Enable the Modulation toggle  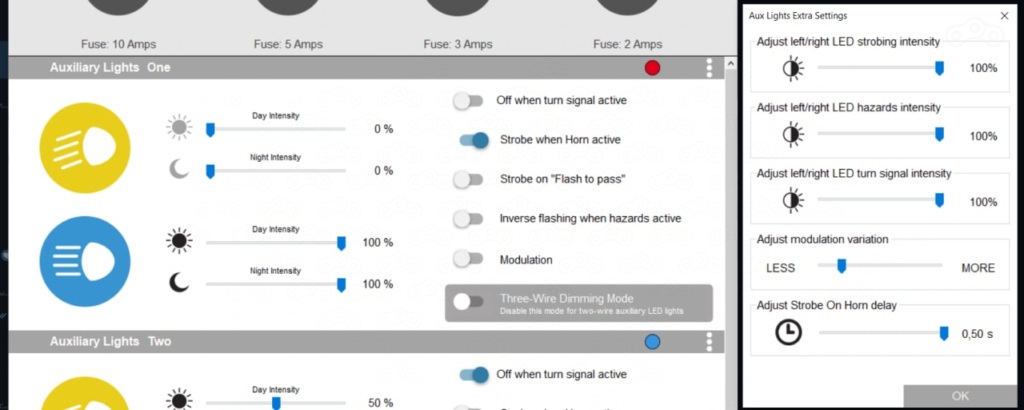point(467,259)
